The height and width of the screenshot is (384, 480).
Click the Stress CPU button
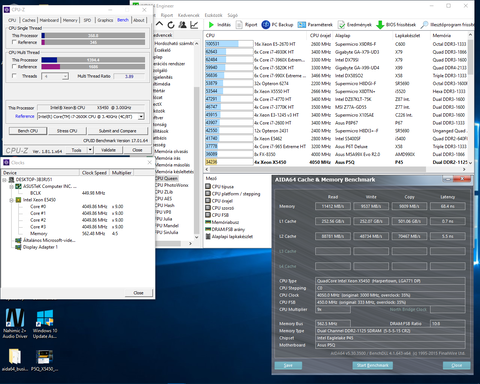tap(67, 131)
